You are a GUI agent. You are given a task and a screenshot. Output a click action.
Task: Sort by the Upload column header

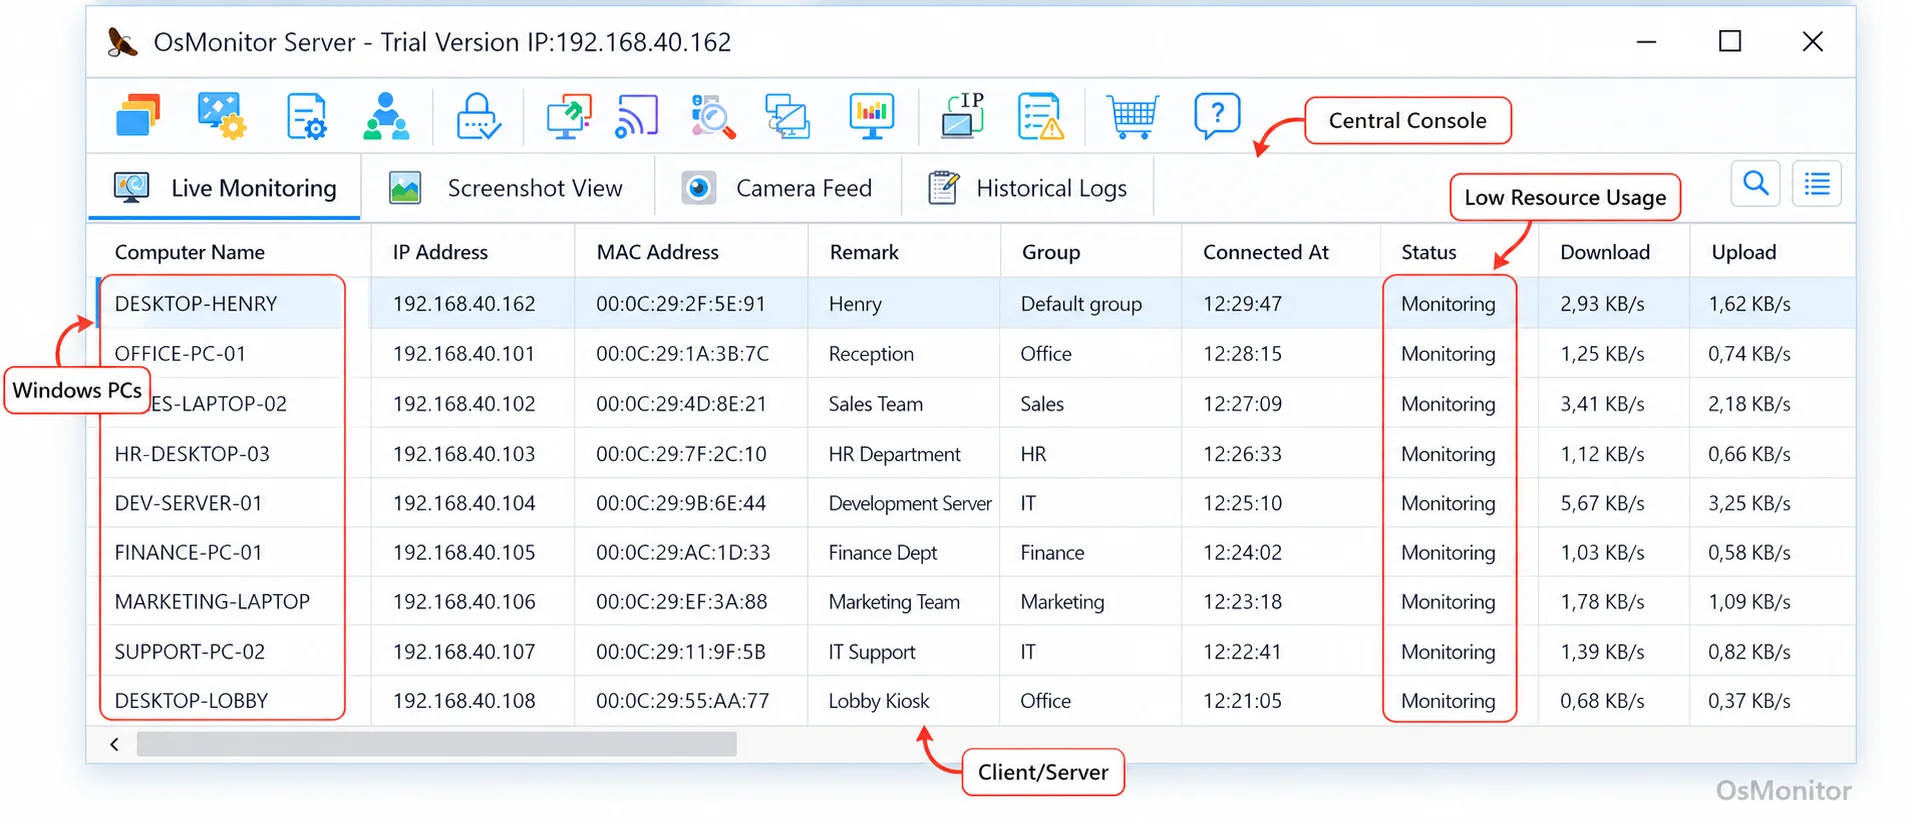(1743, 252)
